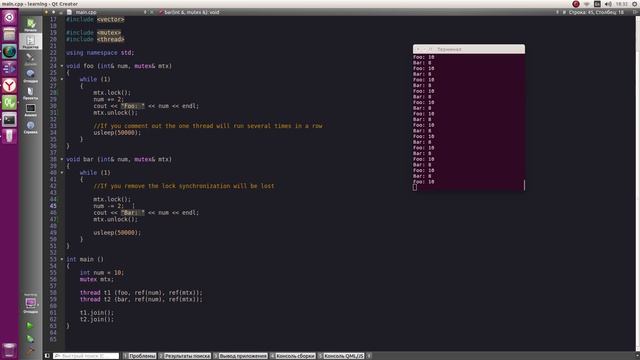
Task: Open the system settings gear menu
Action: pyautogui.click(x=635, y=4)
